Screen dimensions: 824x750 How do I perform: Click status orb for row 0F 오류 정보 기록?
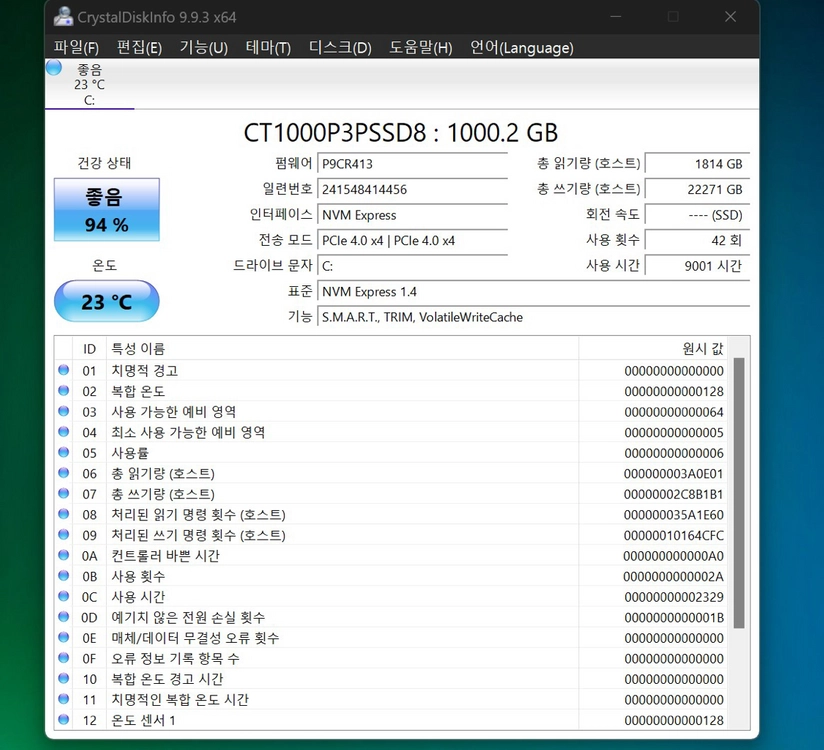pyautogui.click(x=64, y=657)
